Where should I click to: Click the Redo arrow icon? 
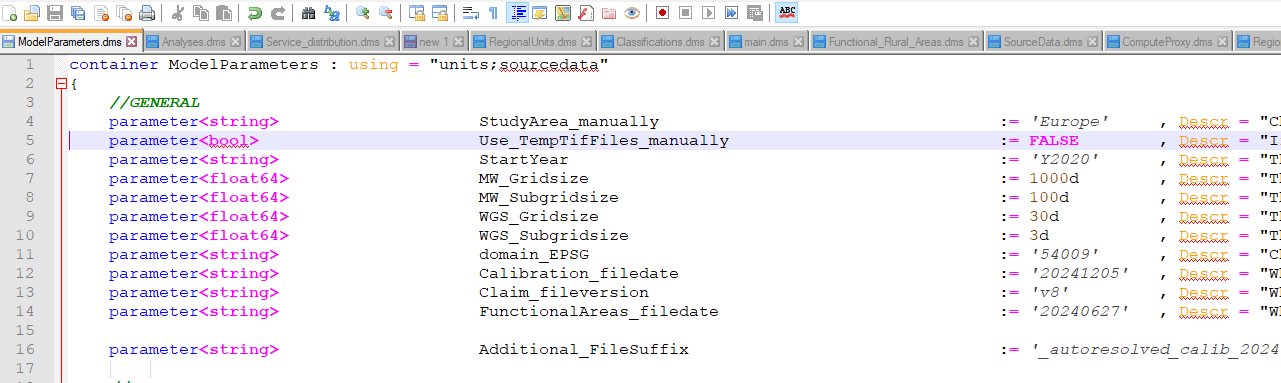click(x=278, y=13)
